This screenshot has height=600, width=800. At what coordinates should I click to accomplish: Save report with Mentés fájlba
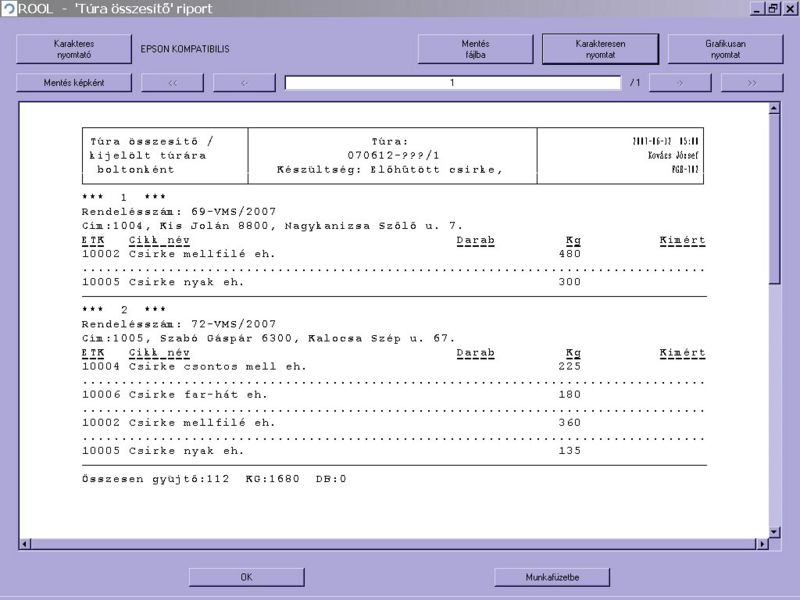click(475, 49)
